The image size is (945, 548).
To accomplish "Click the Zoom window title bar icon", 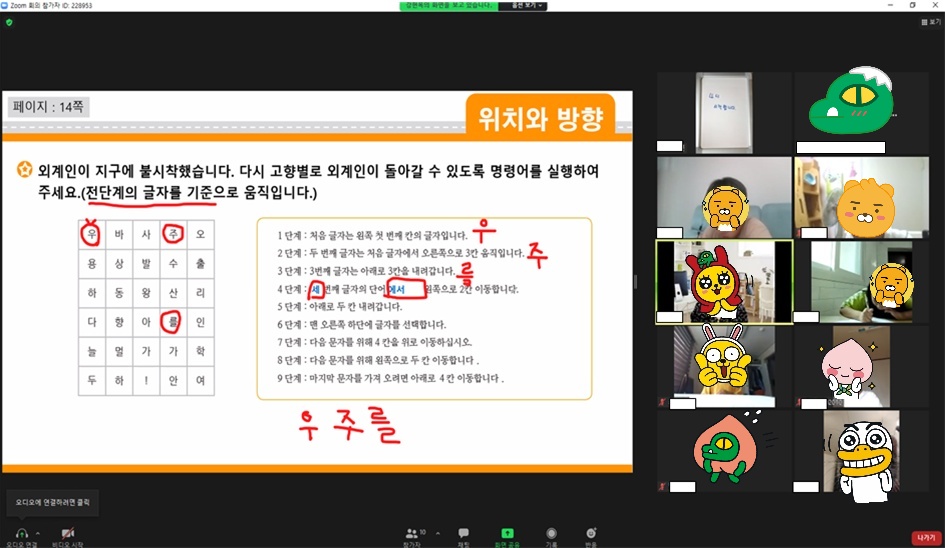I will coord(5,5).
